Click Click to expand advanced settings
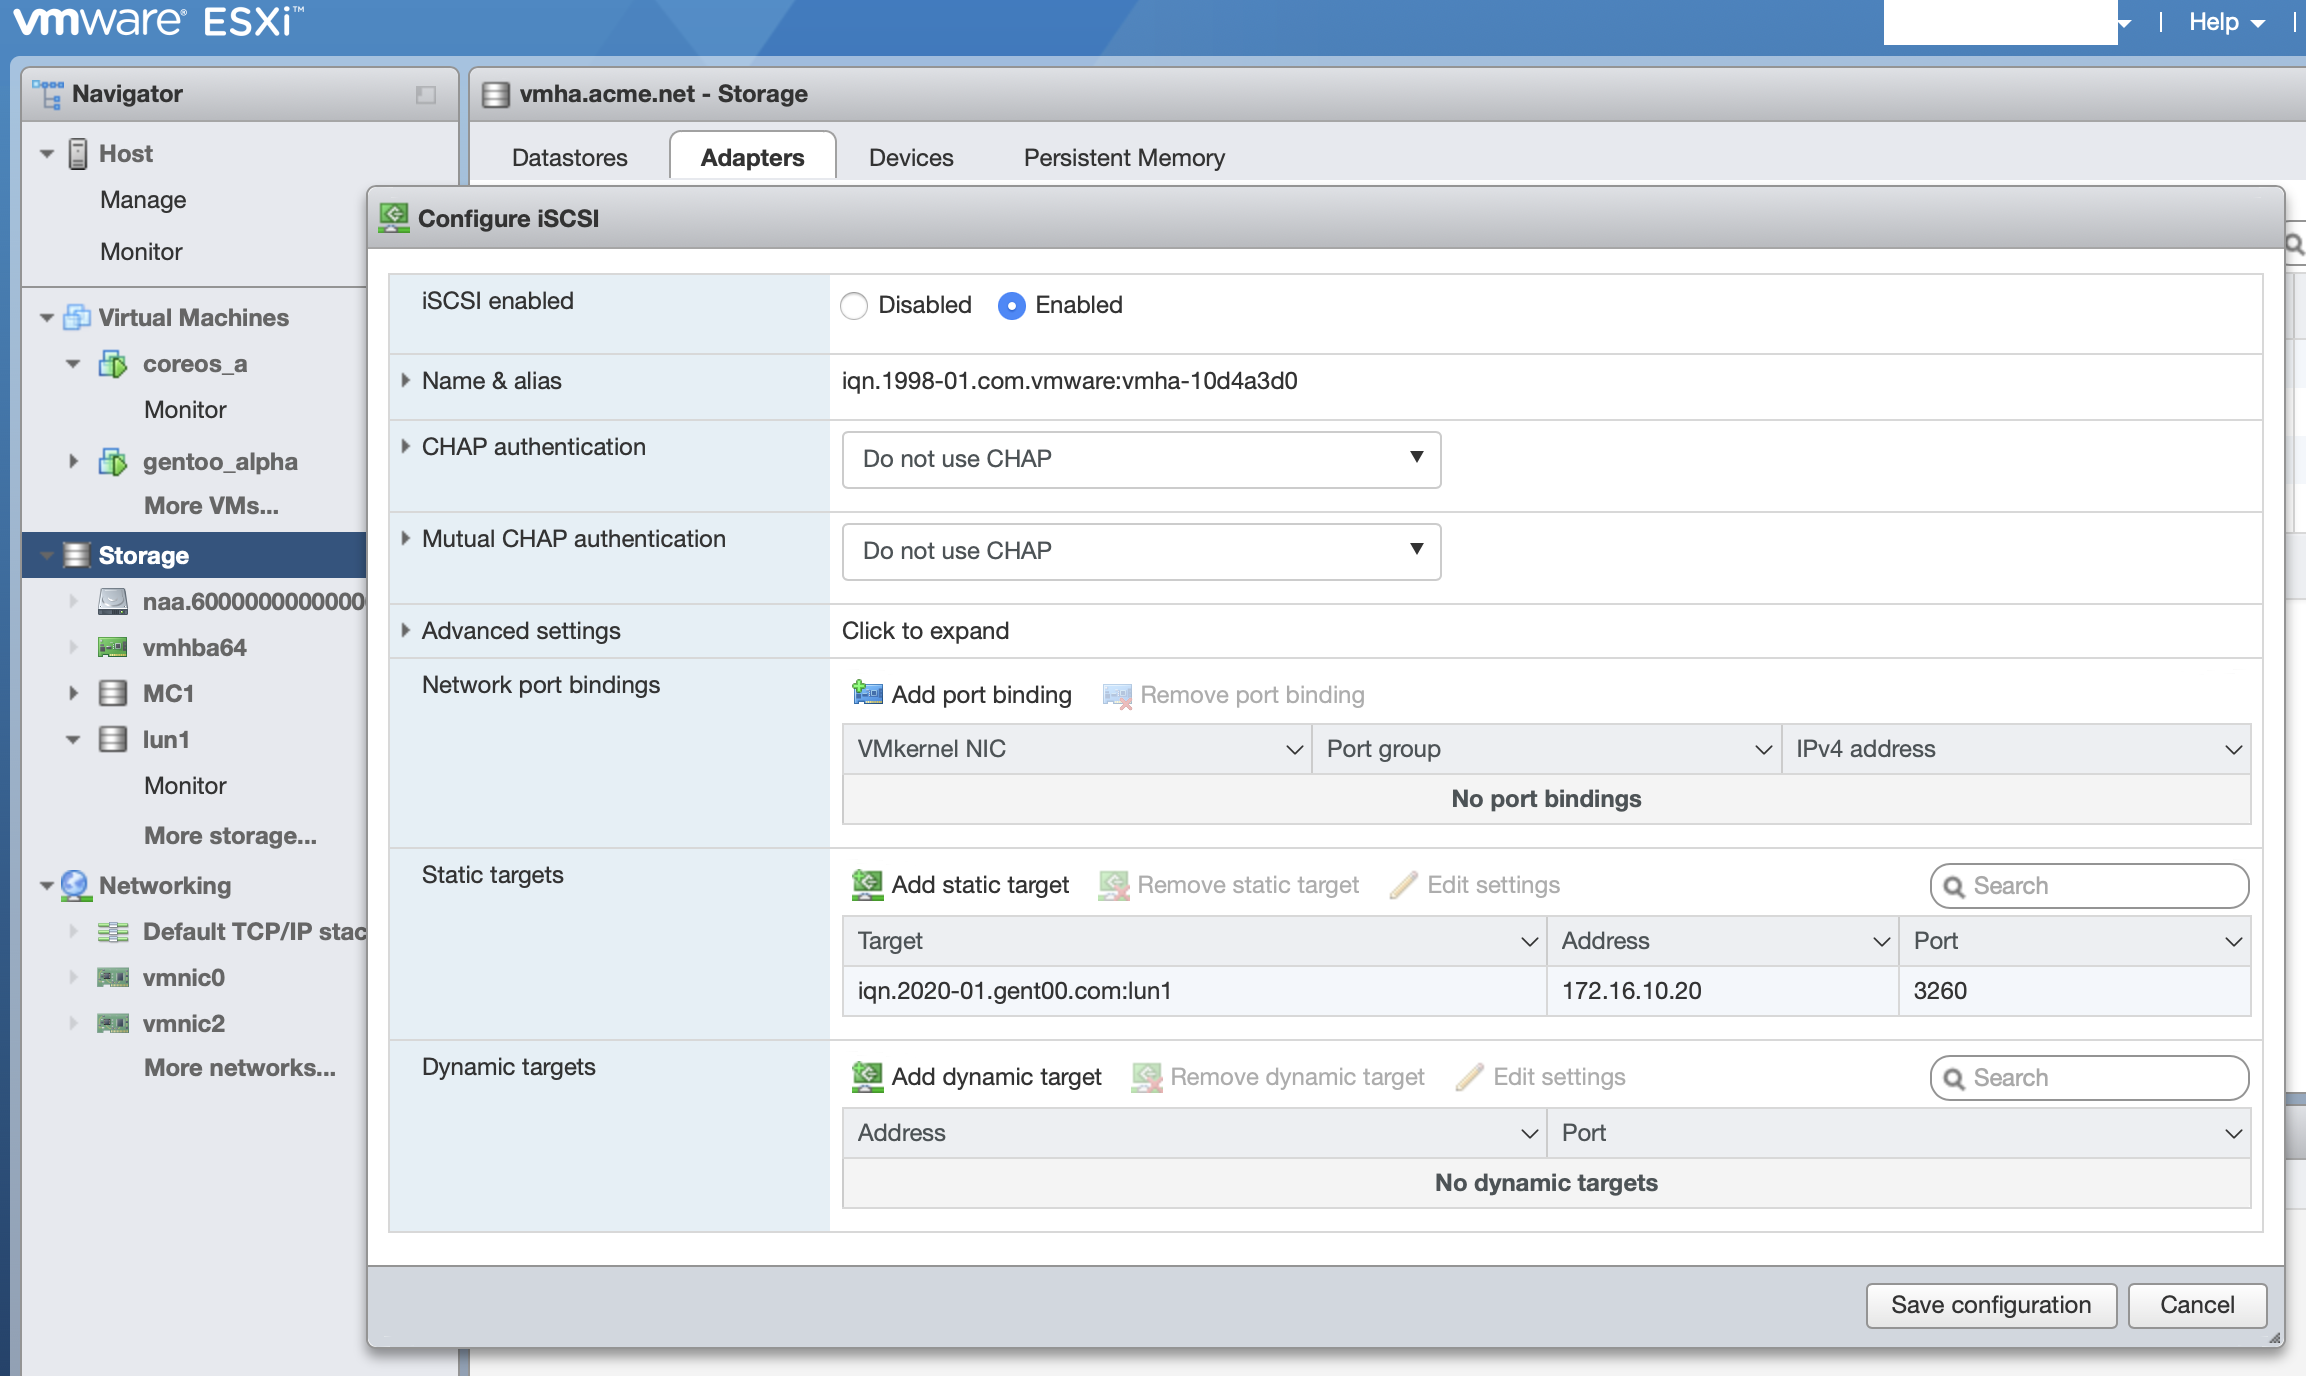Image resolution: width=2306 pixels, height=1376 pixels. (x=925, y=631)
